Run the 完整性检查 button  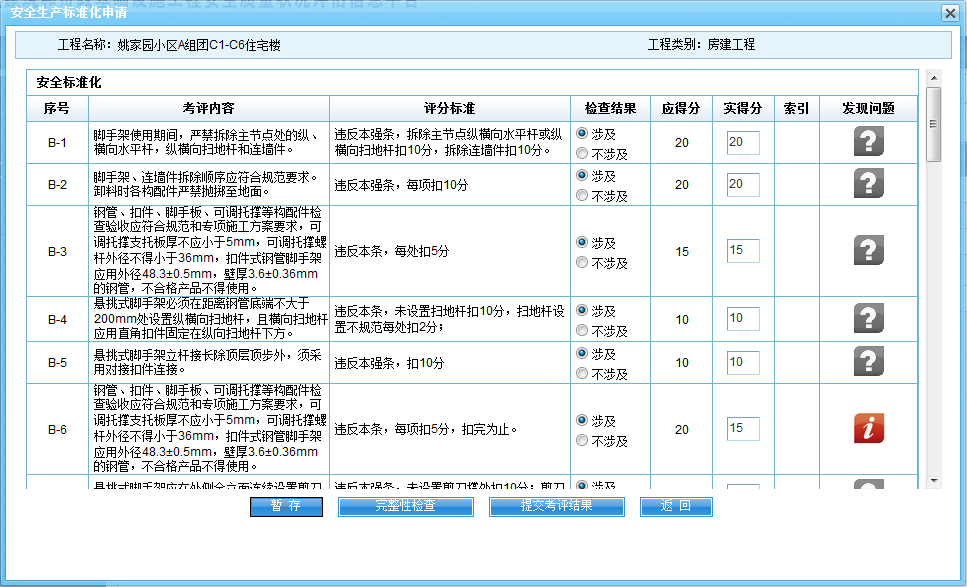pos(405,506)
